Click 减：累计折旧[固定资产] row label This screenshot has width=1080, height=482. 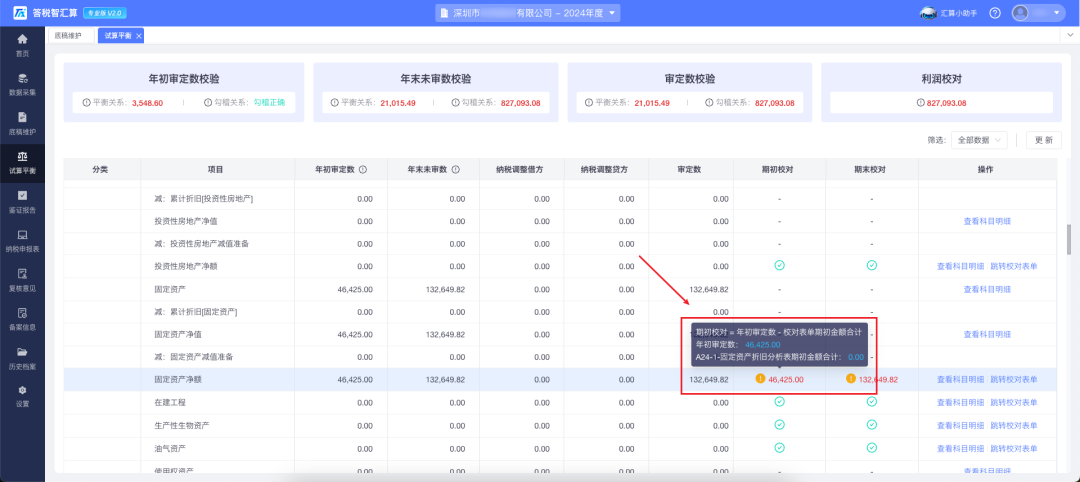(196, 312)
